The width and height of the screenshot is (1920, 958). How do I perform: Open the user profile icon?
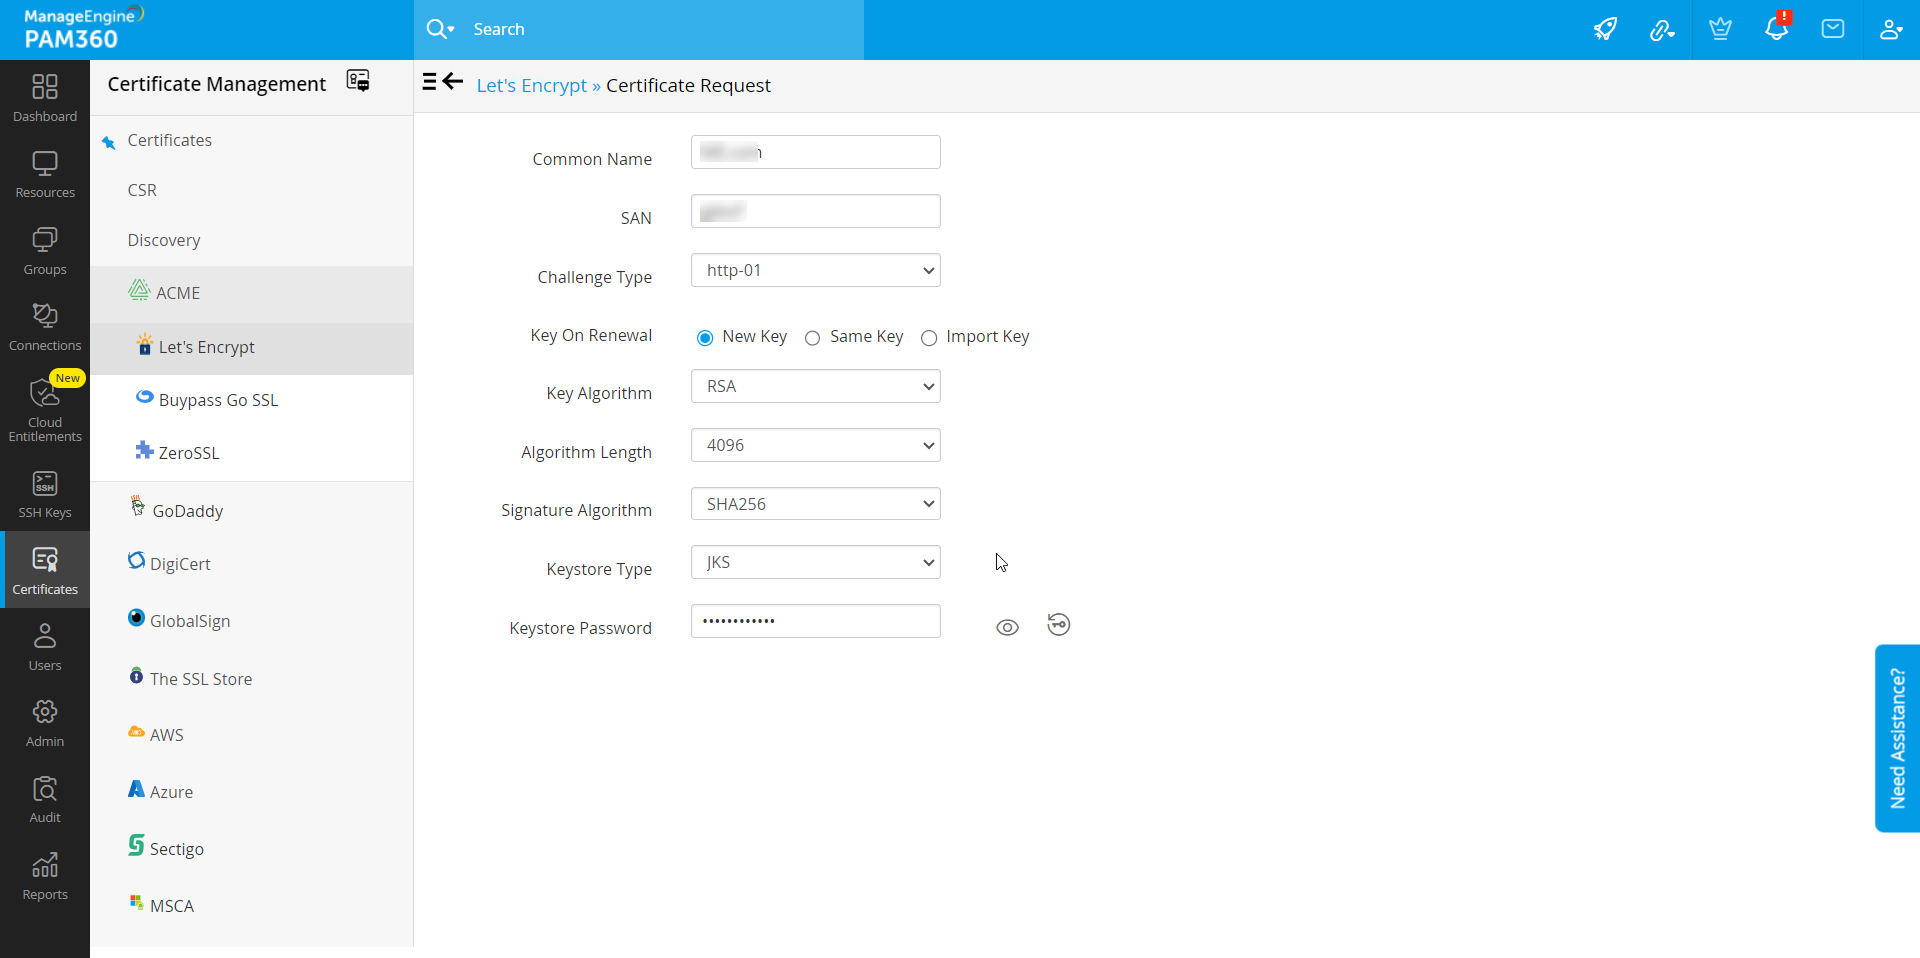pos(1890,29)
